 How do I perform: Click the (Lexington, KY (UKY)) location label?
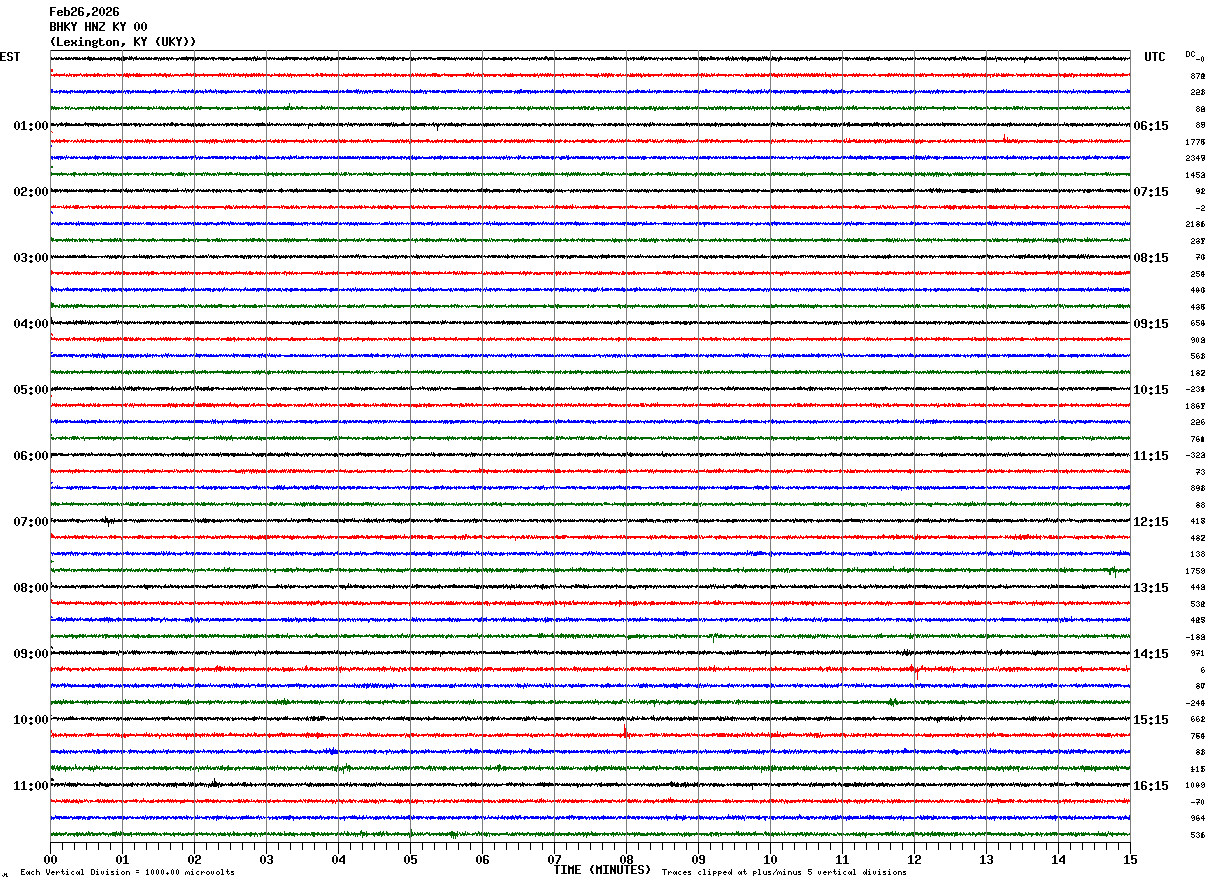click(123, 42)
